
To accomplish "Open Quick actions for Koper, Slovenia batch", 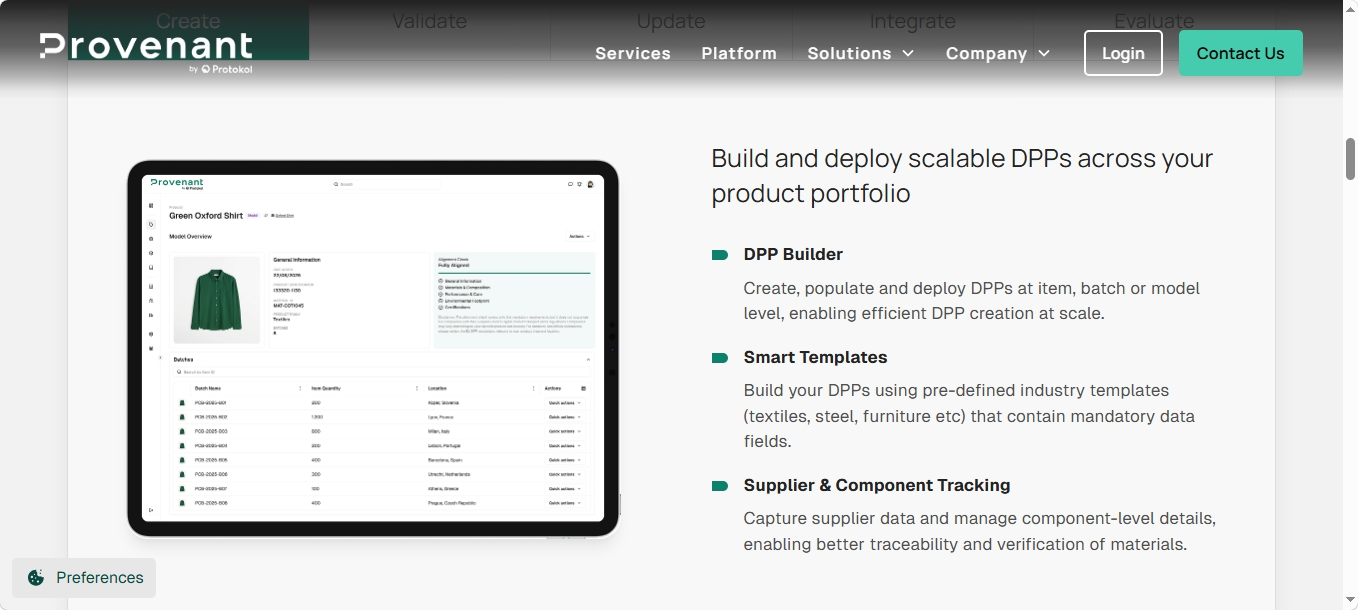I will pos(565,402).
